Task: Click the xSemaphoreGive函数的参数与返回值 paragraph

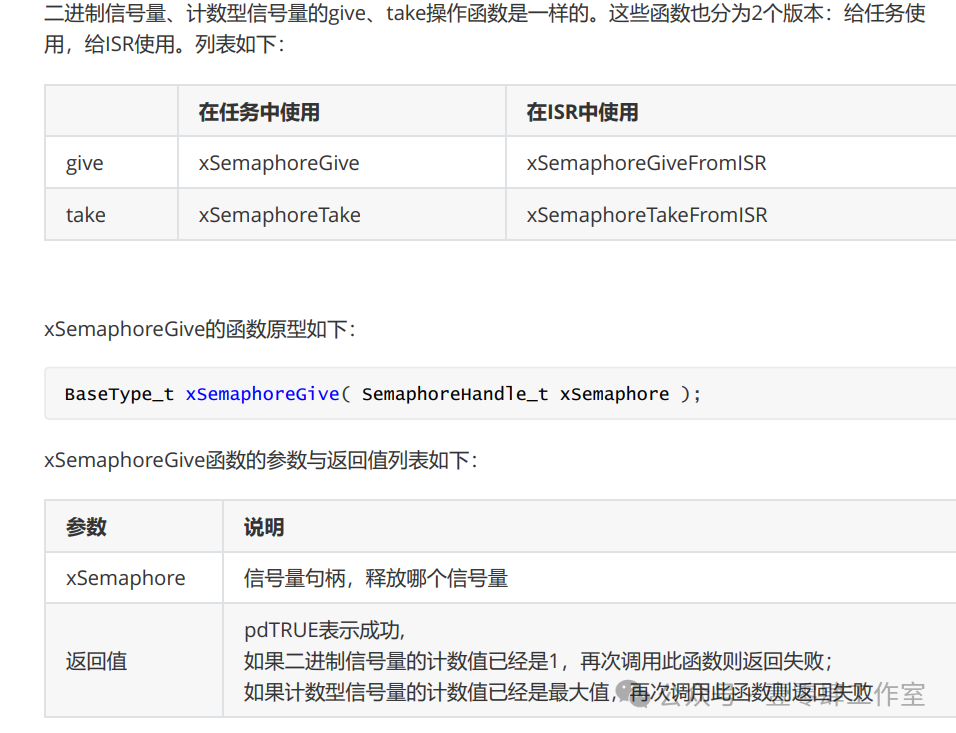Action: click(x=261, y=460)
